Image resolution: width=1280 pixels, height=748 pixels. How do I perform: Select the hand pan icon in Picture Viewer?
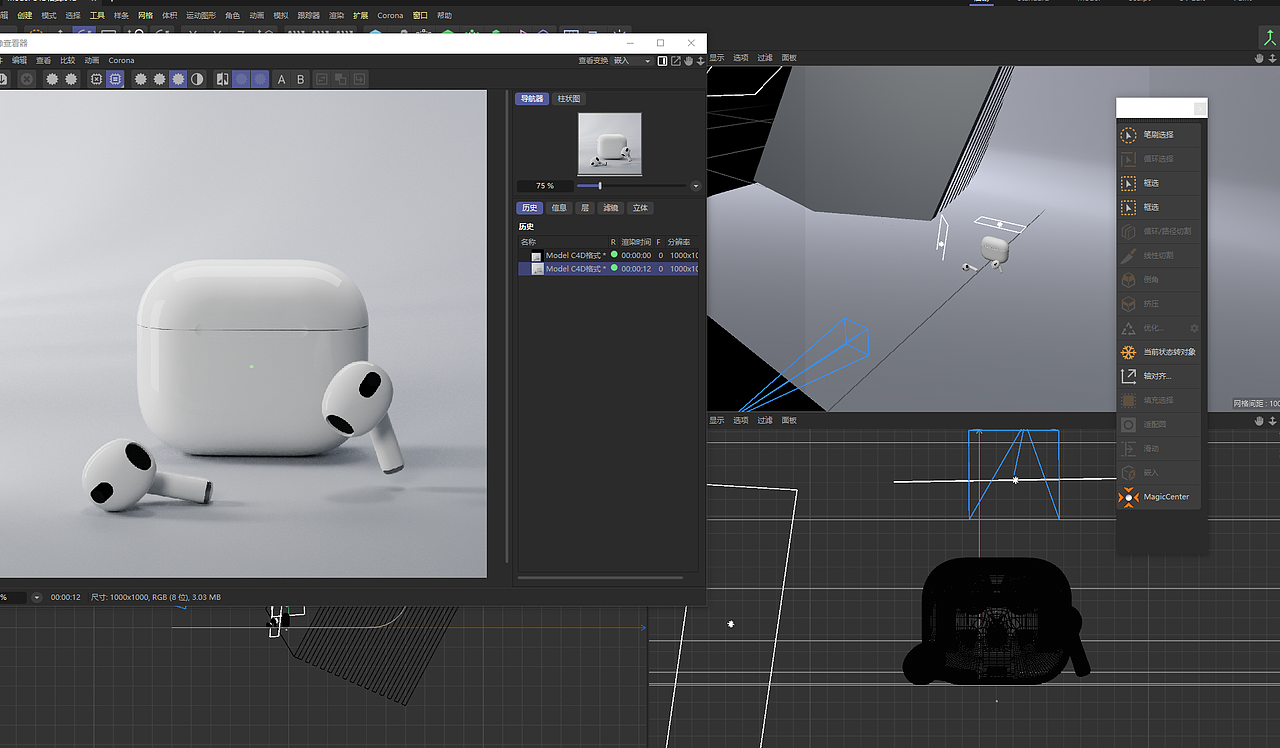click(689, 60)
